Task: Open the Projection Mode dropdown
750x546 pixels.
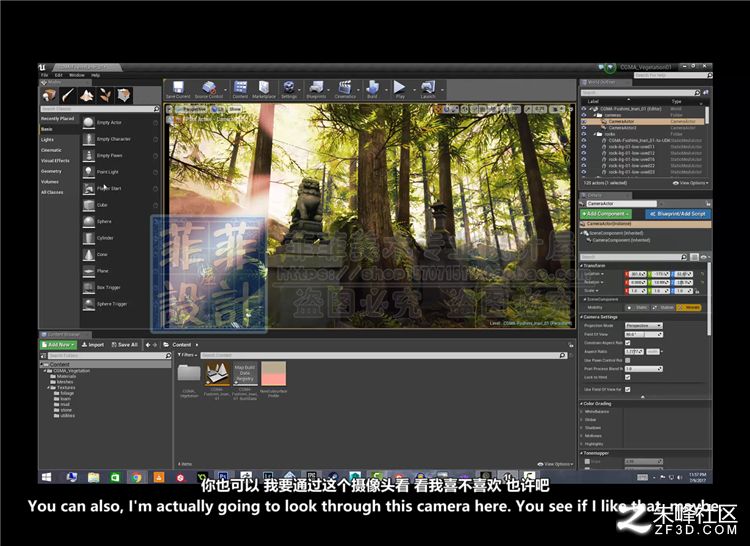Action: (643, 326)
